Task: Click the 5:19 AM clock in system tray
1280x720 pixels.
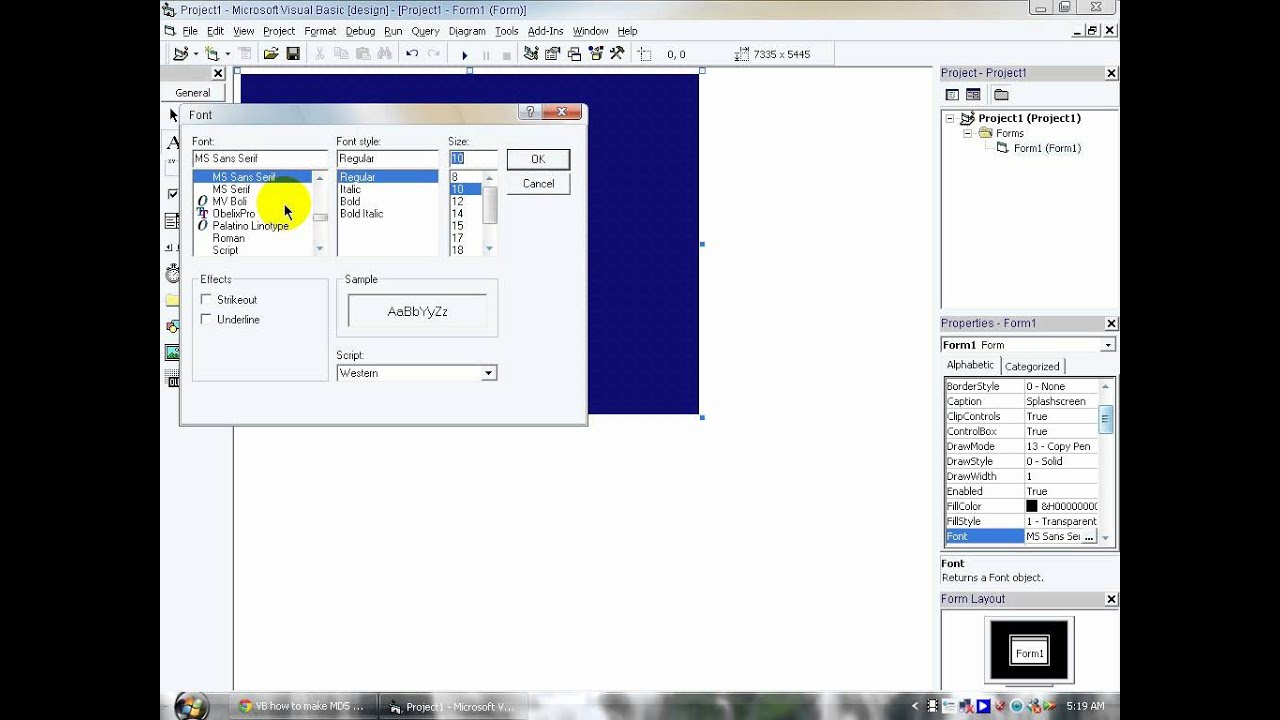Action: point(1085,706)
